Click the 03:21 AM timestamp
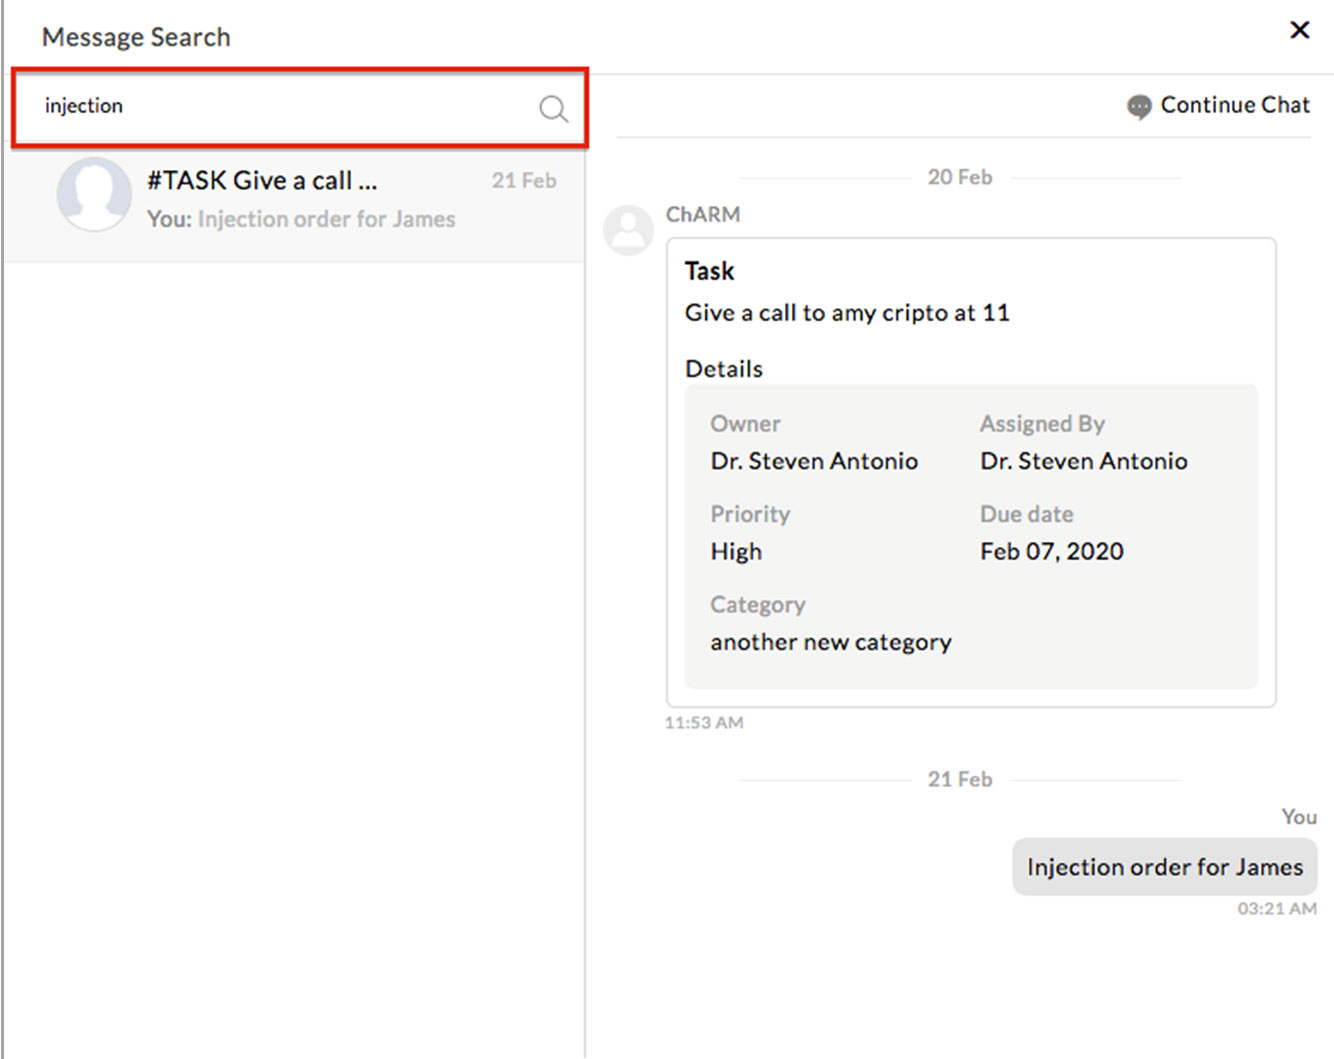This screenshot has width=1334, height=1059. pyautogui.click(x=1277, y=909)
